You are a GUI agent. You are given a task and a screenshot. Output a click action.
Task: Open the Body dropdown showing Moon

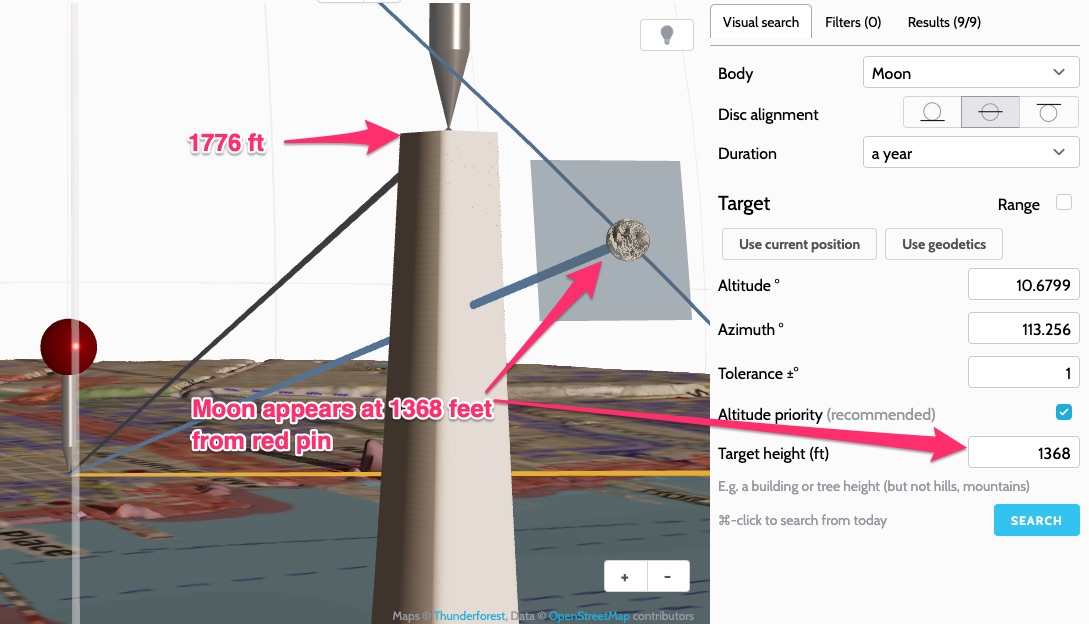971,73
